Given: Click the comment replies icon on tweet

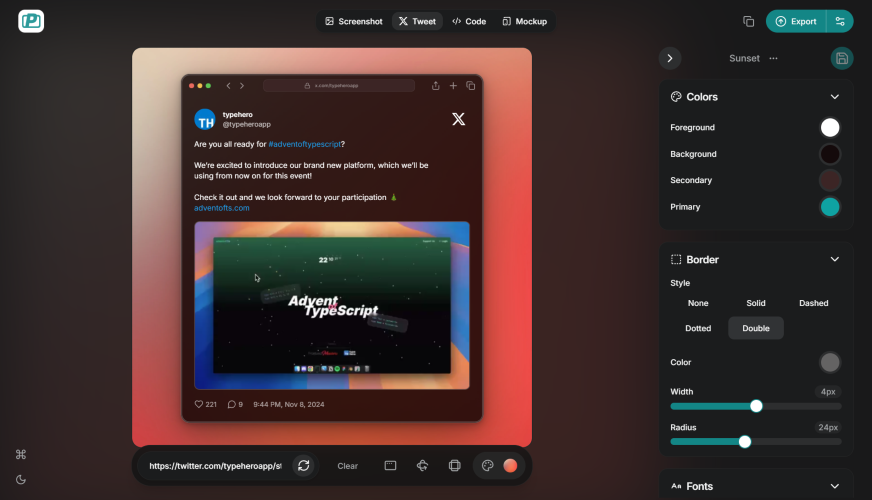Looking at the screenshot, I should pos(231,404).
